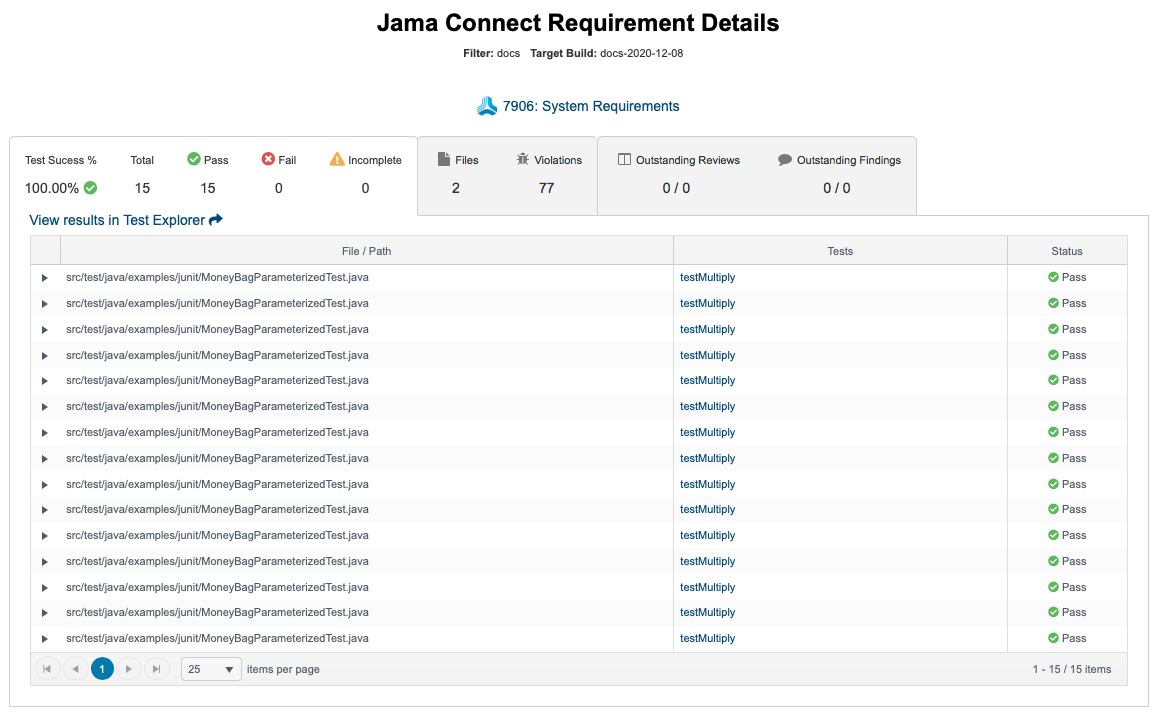Click the Status column header
Viewport: 1158px width, 717px height.
(1067, 251)
